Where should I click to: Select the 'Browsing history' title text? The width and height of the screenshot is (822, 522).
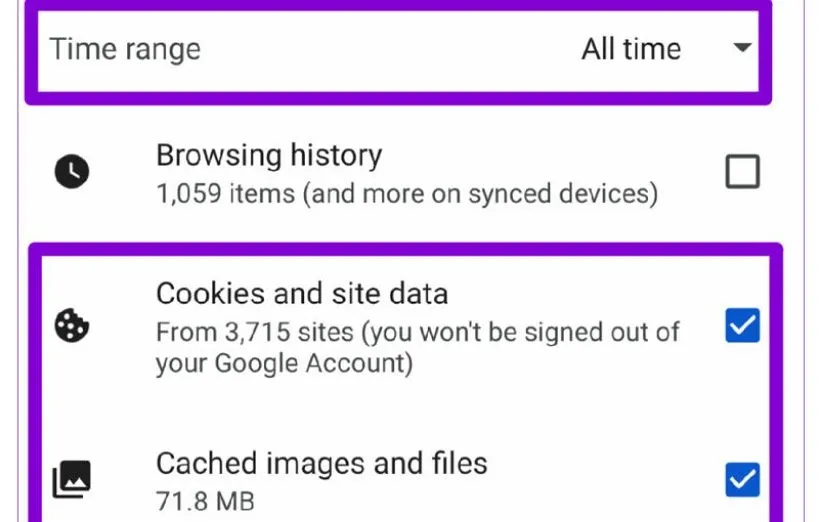[269, 155]
